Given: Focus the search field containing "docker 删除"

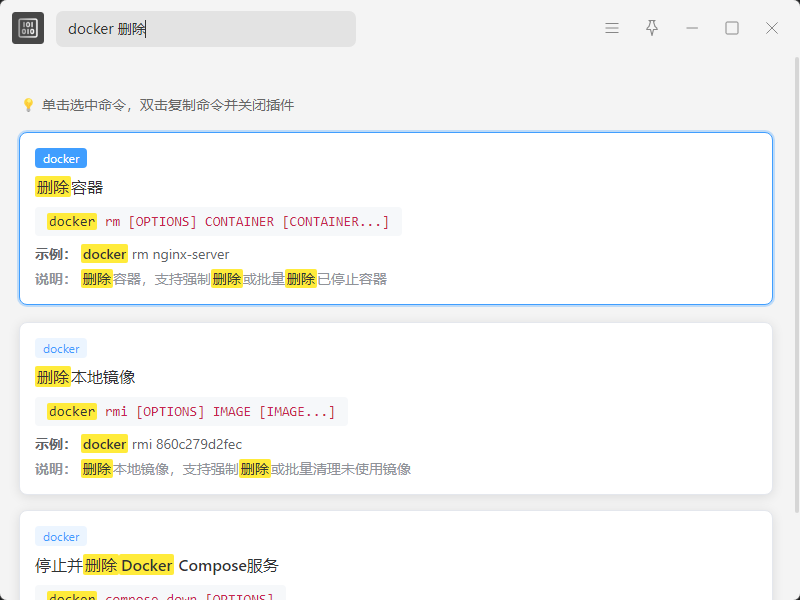Looking at the screenshot, I should [x=205, y=29].
